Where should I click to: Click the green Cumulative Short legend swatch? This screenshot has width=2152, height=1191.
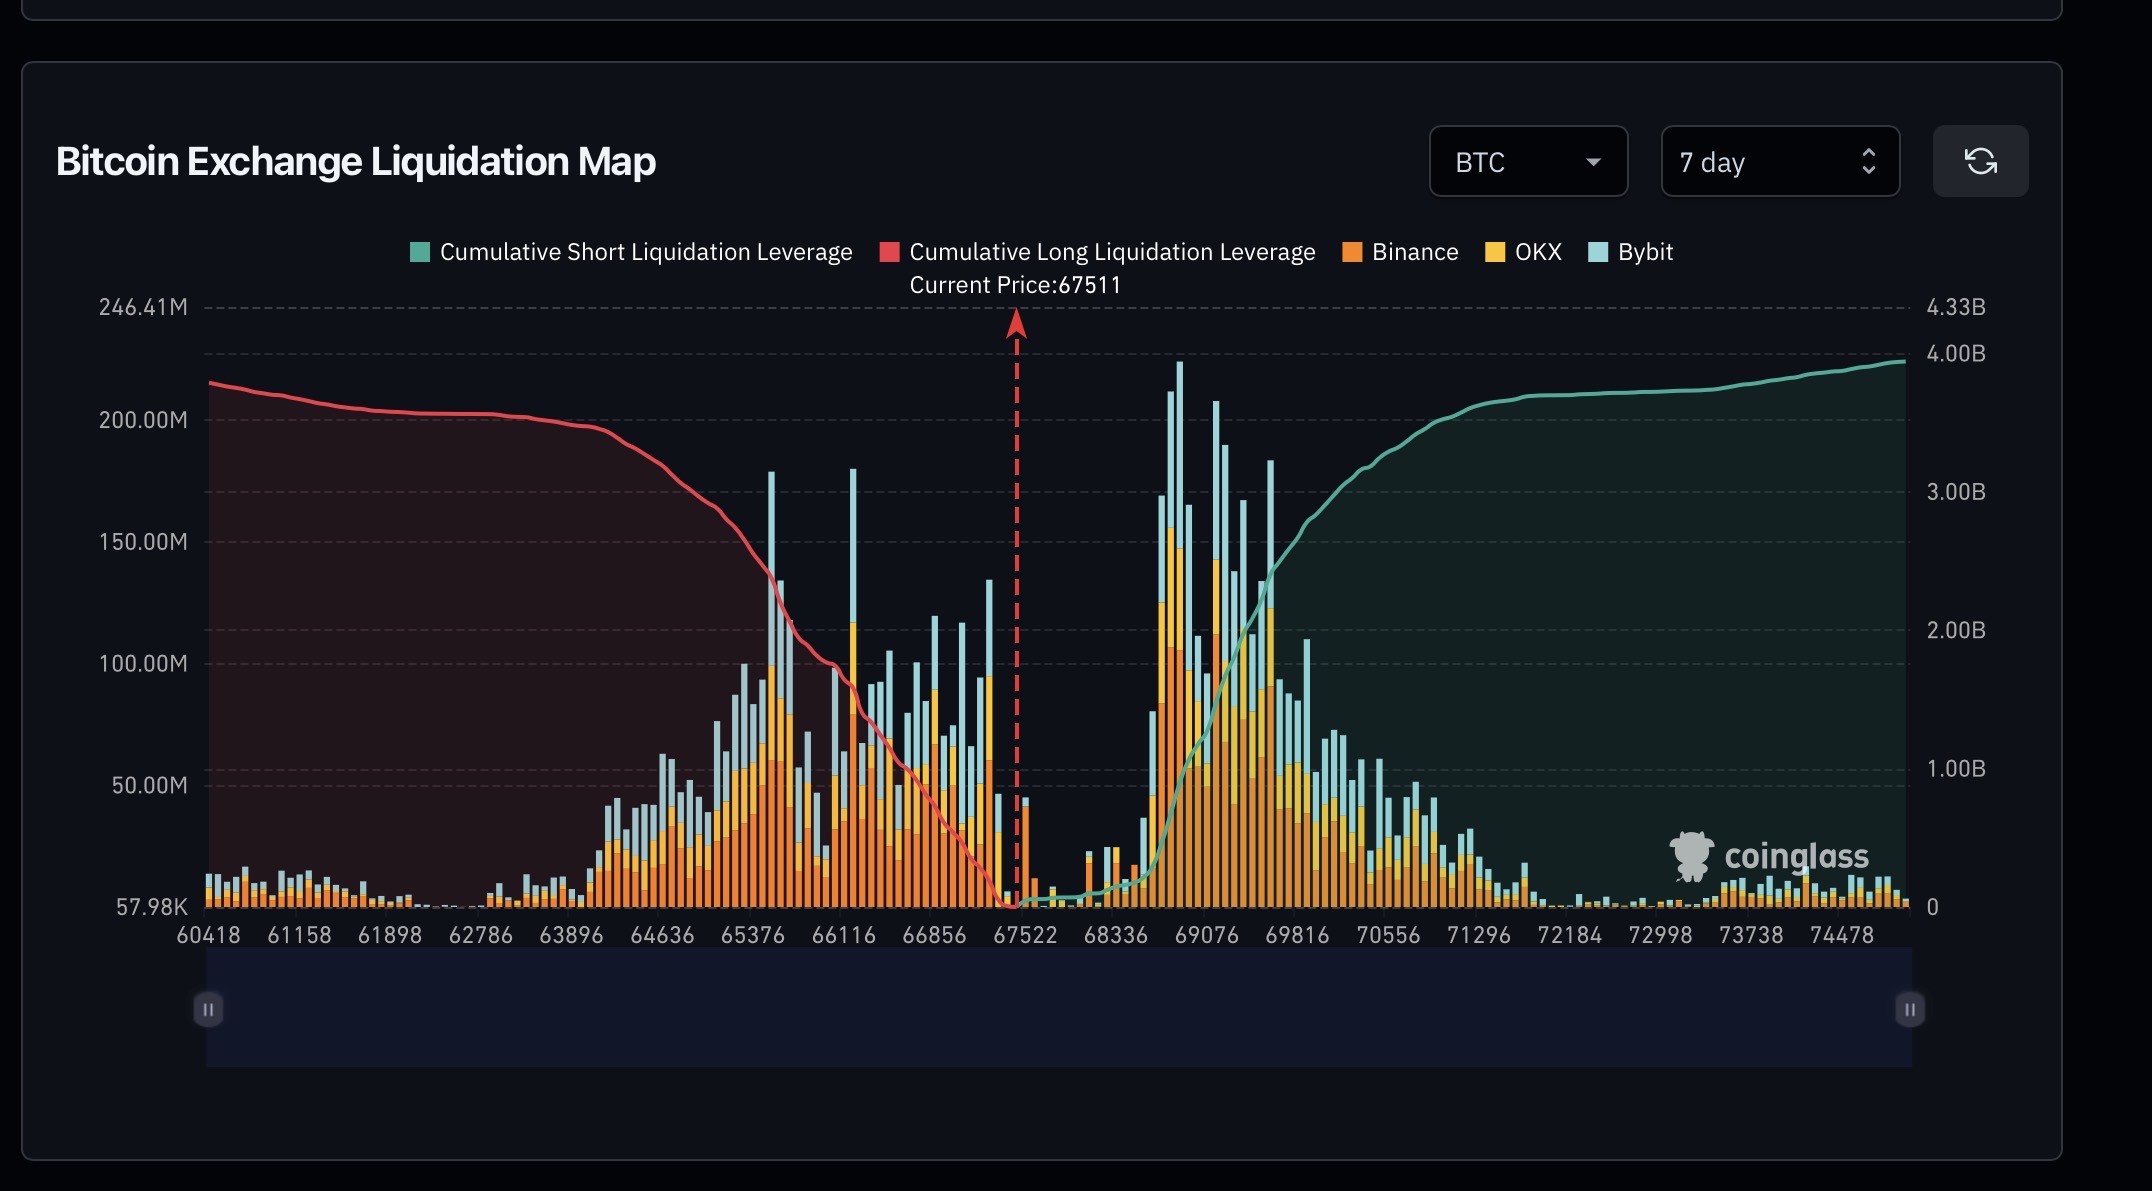pos(420,252)
